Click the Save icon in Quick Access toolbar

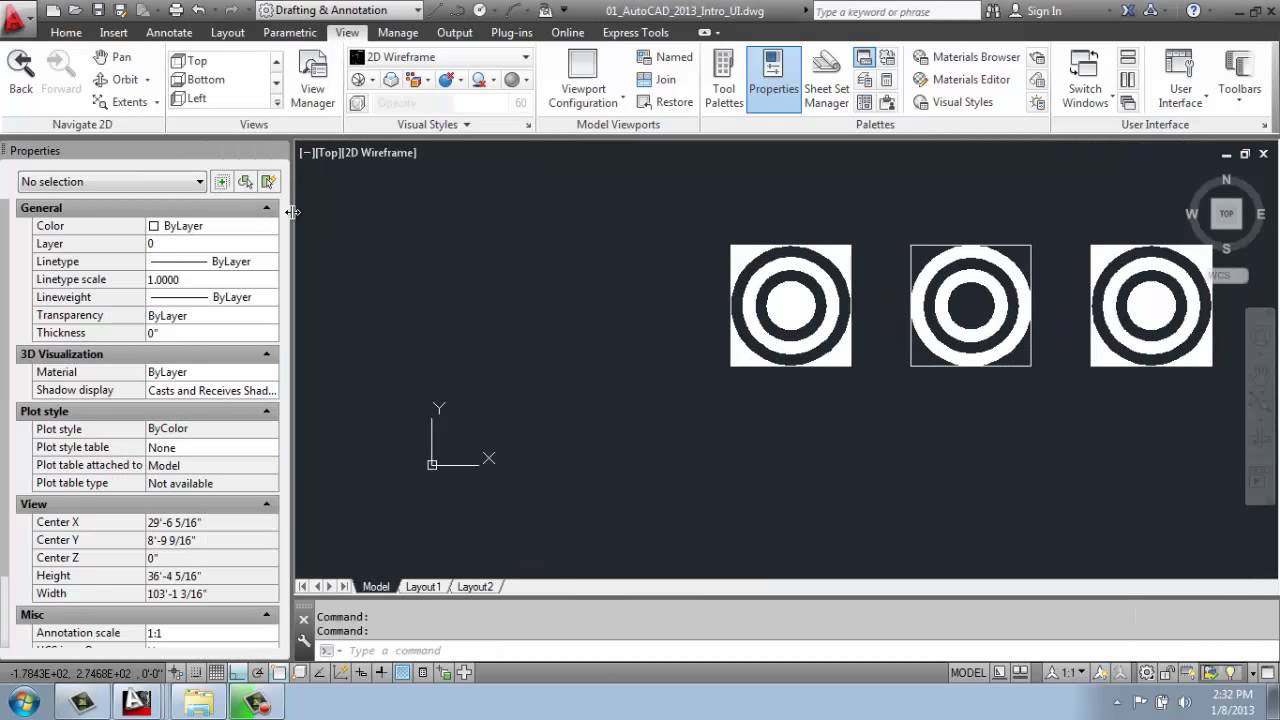[x=98, y=10]
